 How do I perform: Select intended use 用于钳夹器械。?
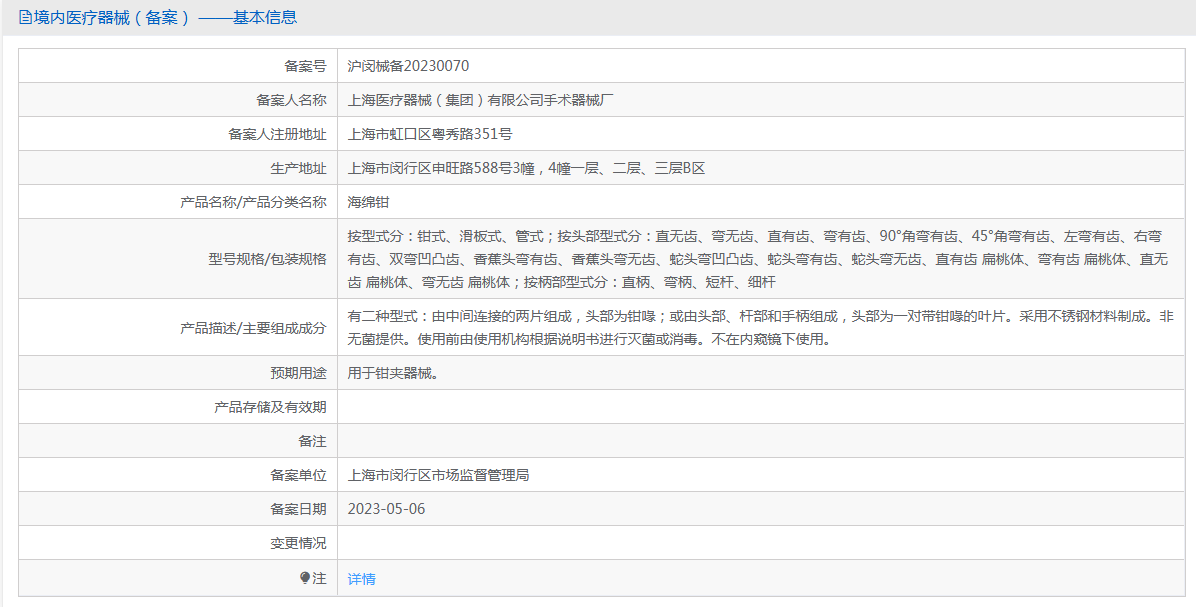click(394, 373)
